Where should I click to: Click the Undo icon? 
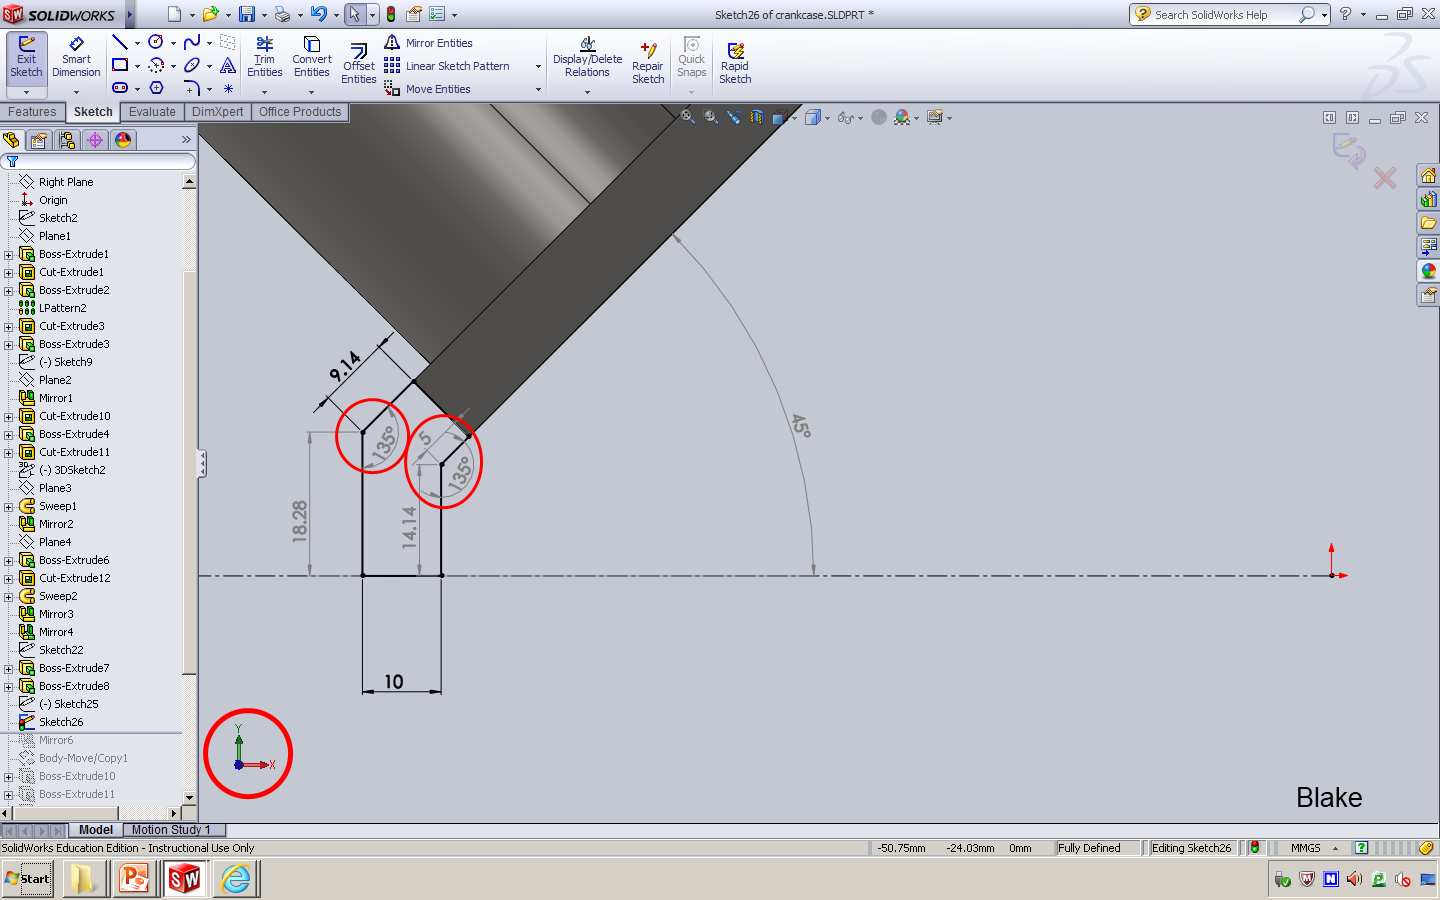click(x=318, y=14)
